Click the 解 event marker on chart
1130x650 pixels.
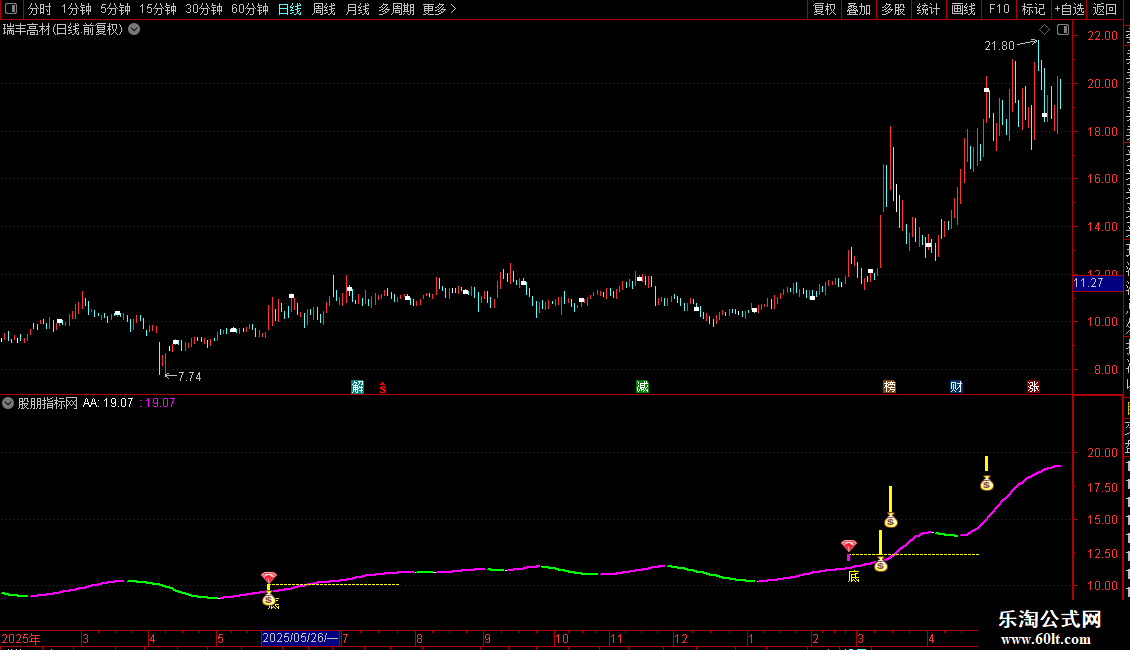click(357, 387)
